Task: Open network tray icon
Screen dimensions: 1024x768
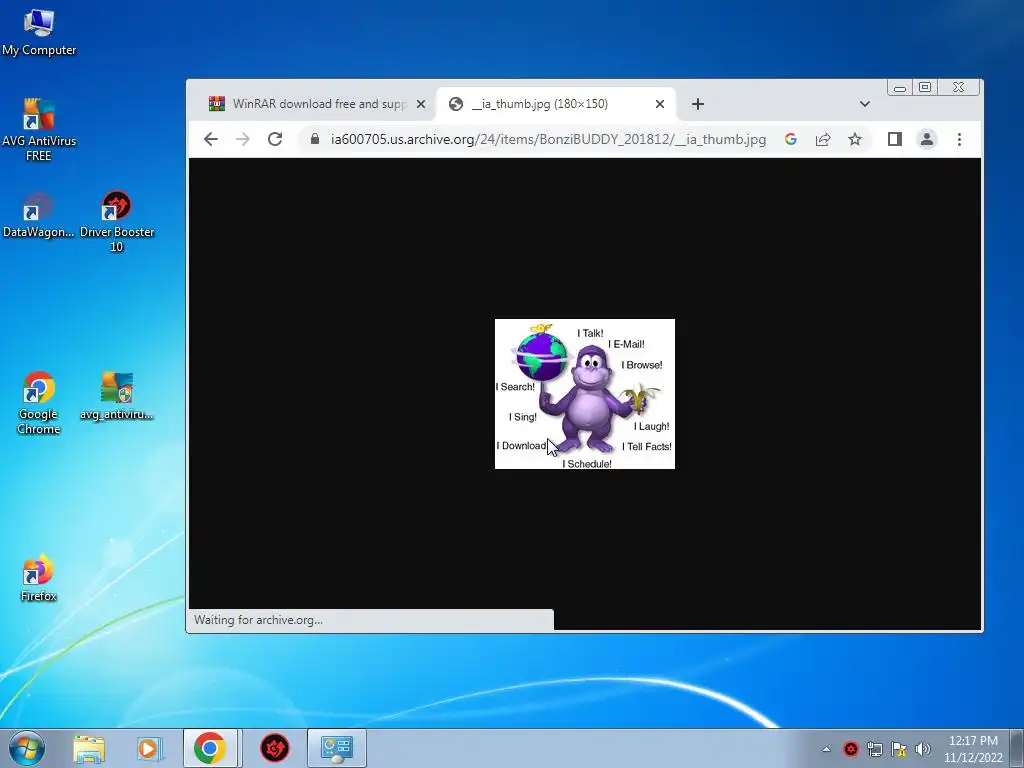Action: point(875,749)
